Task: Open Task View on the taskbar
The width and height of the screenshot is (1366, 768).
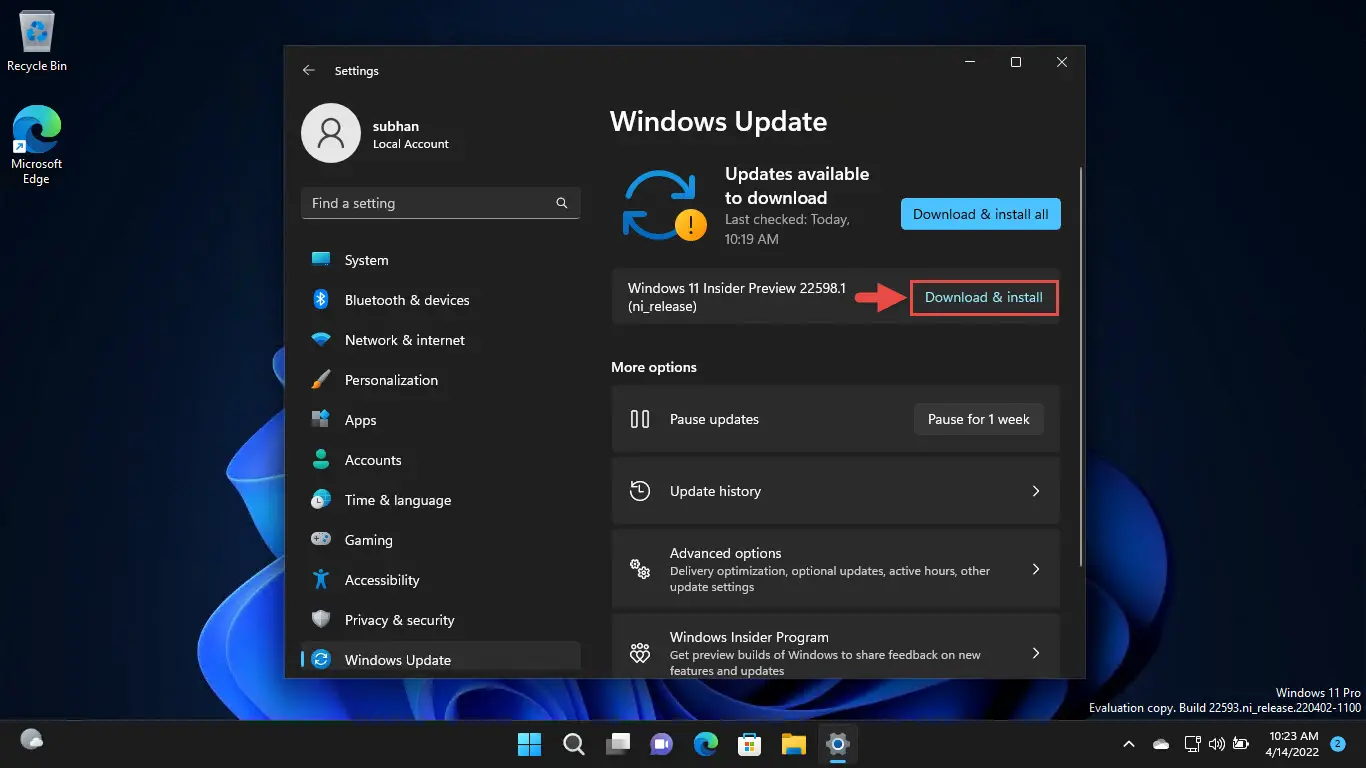Action: click(x=617, y=744)
